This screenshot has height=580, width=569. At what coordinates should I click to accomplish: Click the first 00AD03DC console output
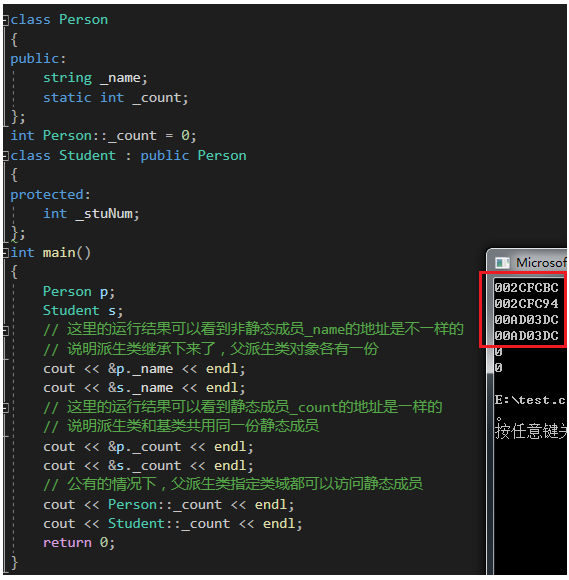[x=526, y=320]
